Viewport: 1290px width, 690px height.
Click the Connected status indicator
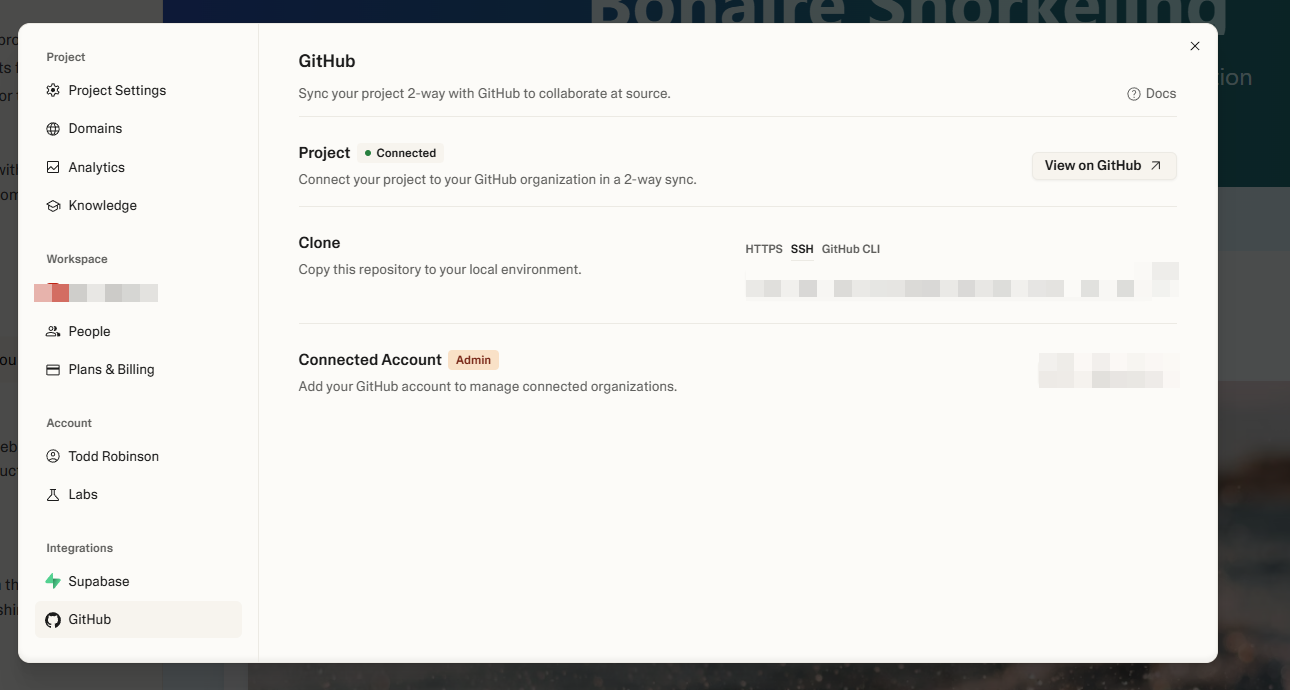[x=399, y=153]
